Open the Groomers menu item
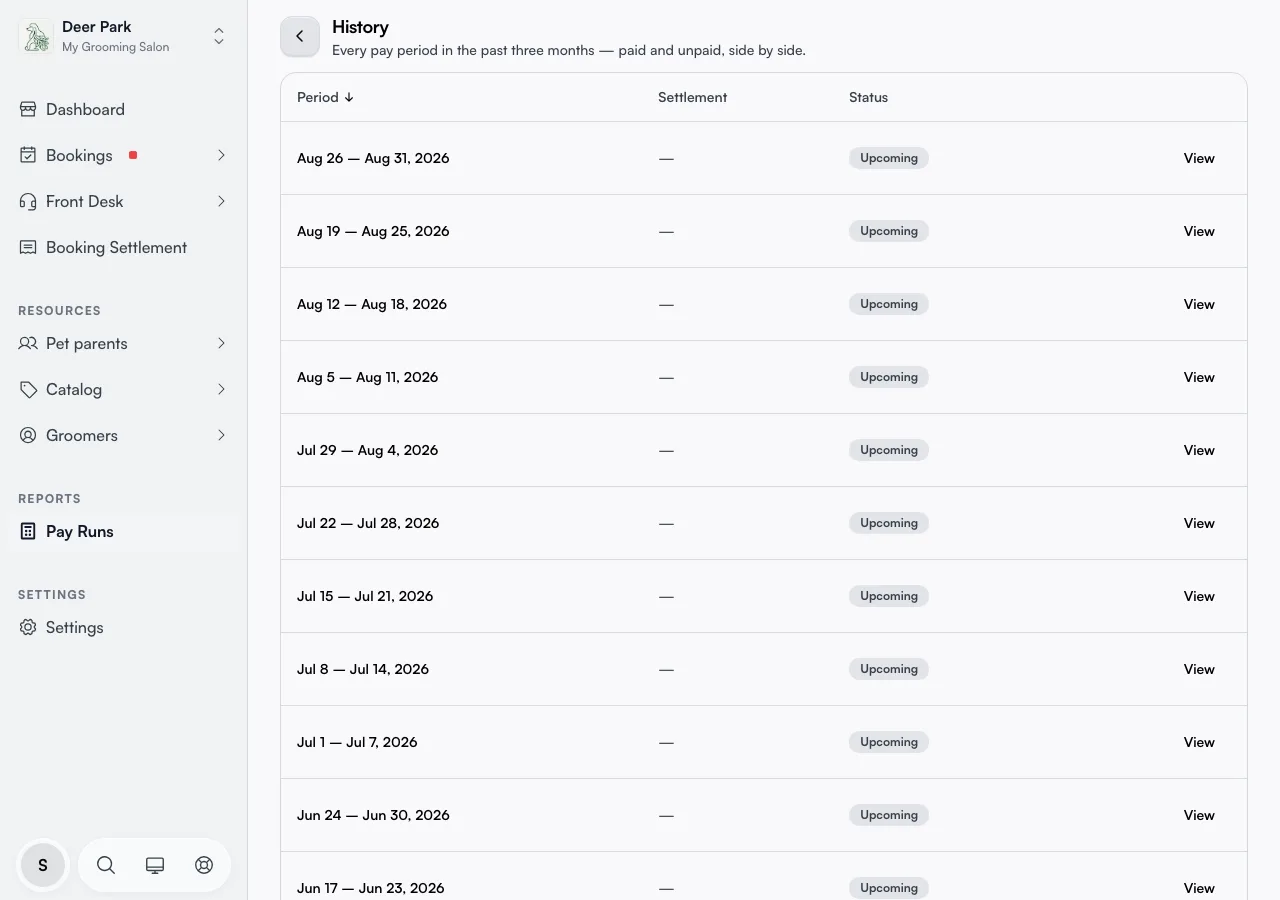Screen dimensions: 1280x900 tap(124, 435)
